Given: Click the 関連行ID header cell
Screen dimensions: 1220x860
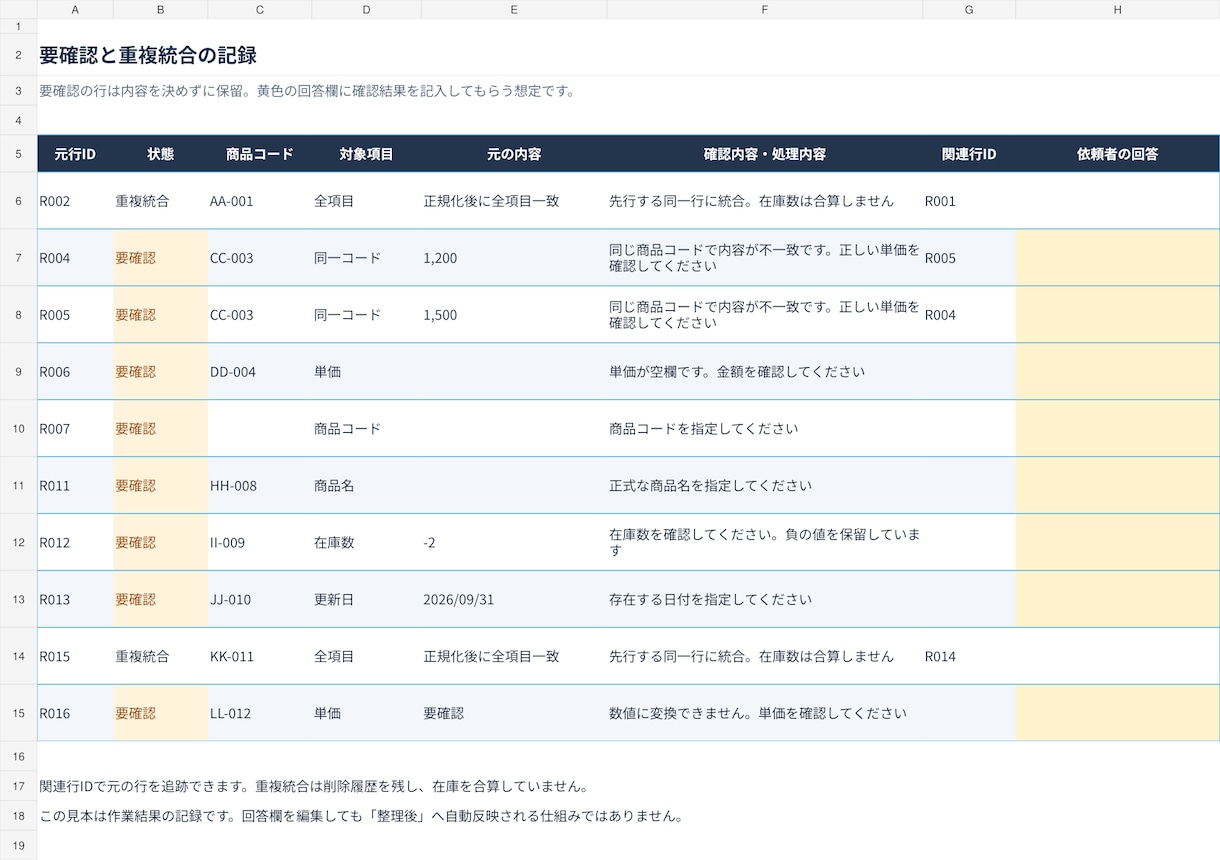Looking at the screenshot, I should coord(969,154).
